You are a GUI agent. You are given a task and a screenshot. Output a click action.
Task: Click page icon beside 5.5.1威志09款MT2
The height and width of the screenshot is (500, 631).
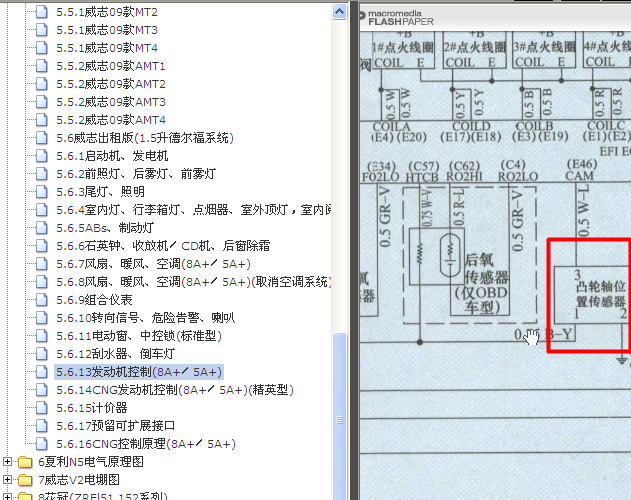pos(41,12)
